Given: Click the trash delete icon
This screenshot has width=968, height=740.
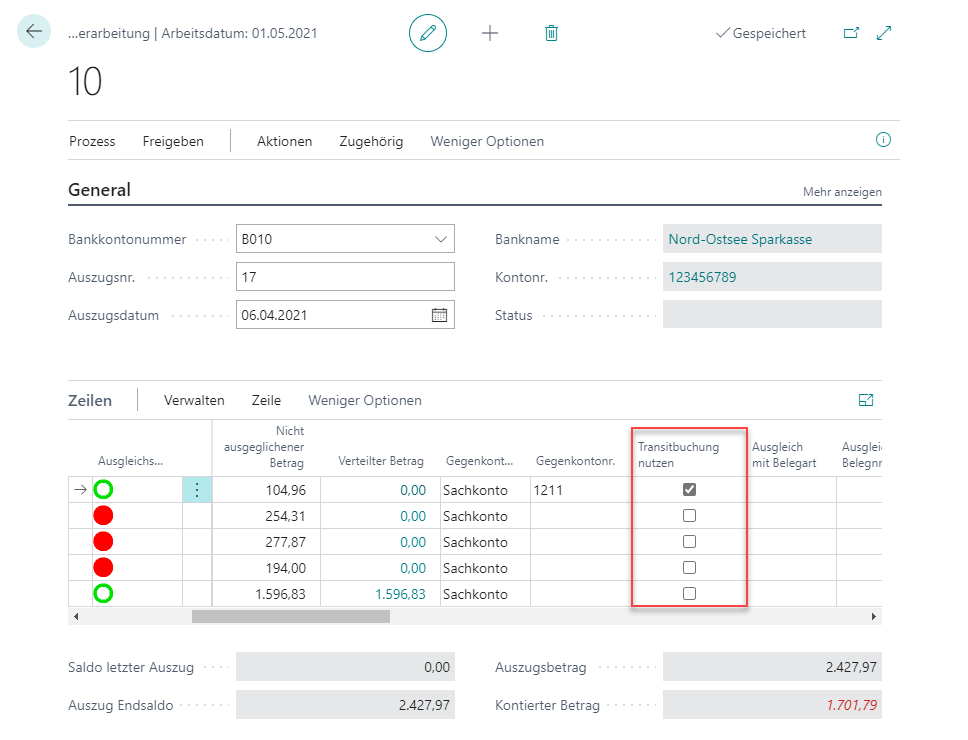Looking at the screenshot, I should click(551, 33).
